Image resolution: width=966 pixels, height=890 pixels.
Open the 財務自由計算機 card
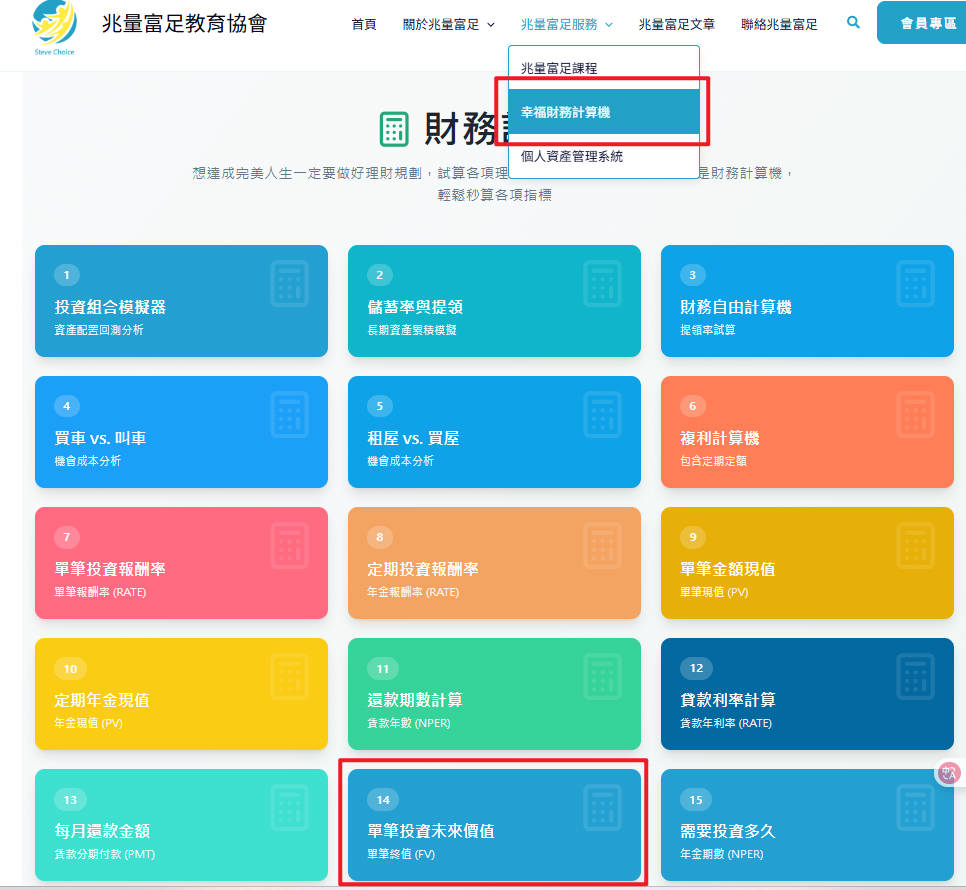point(806,301)
